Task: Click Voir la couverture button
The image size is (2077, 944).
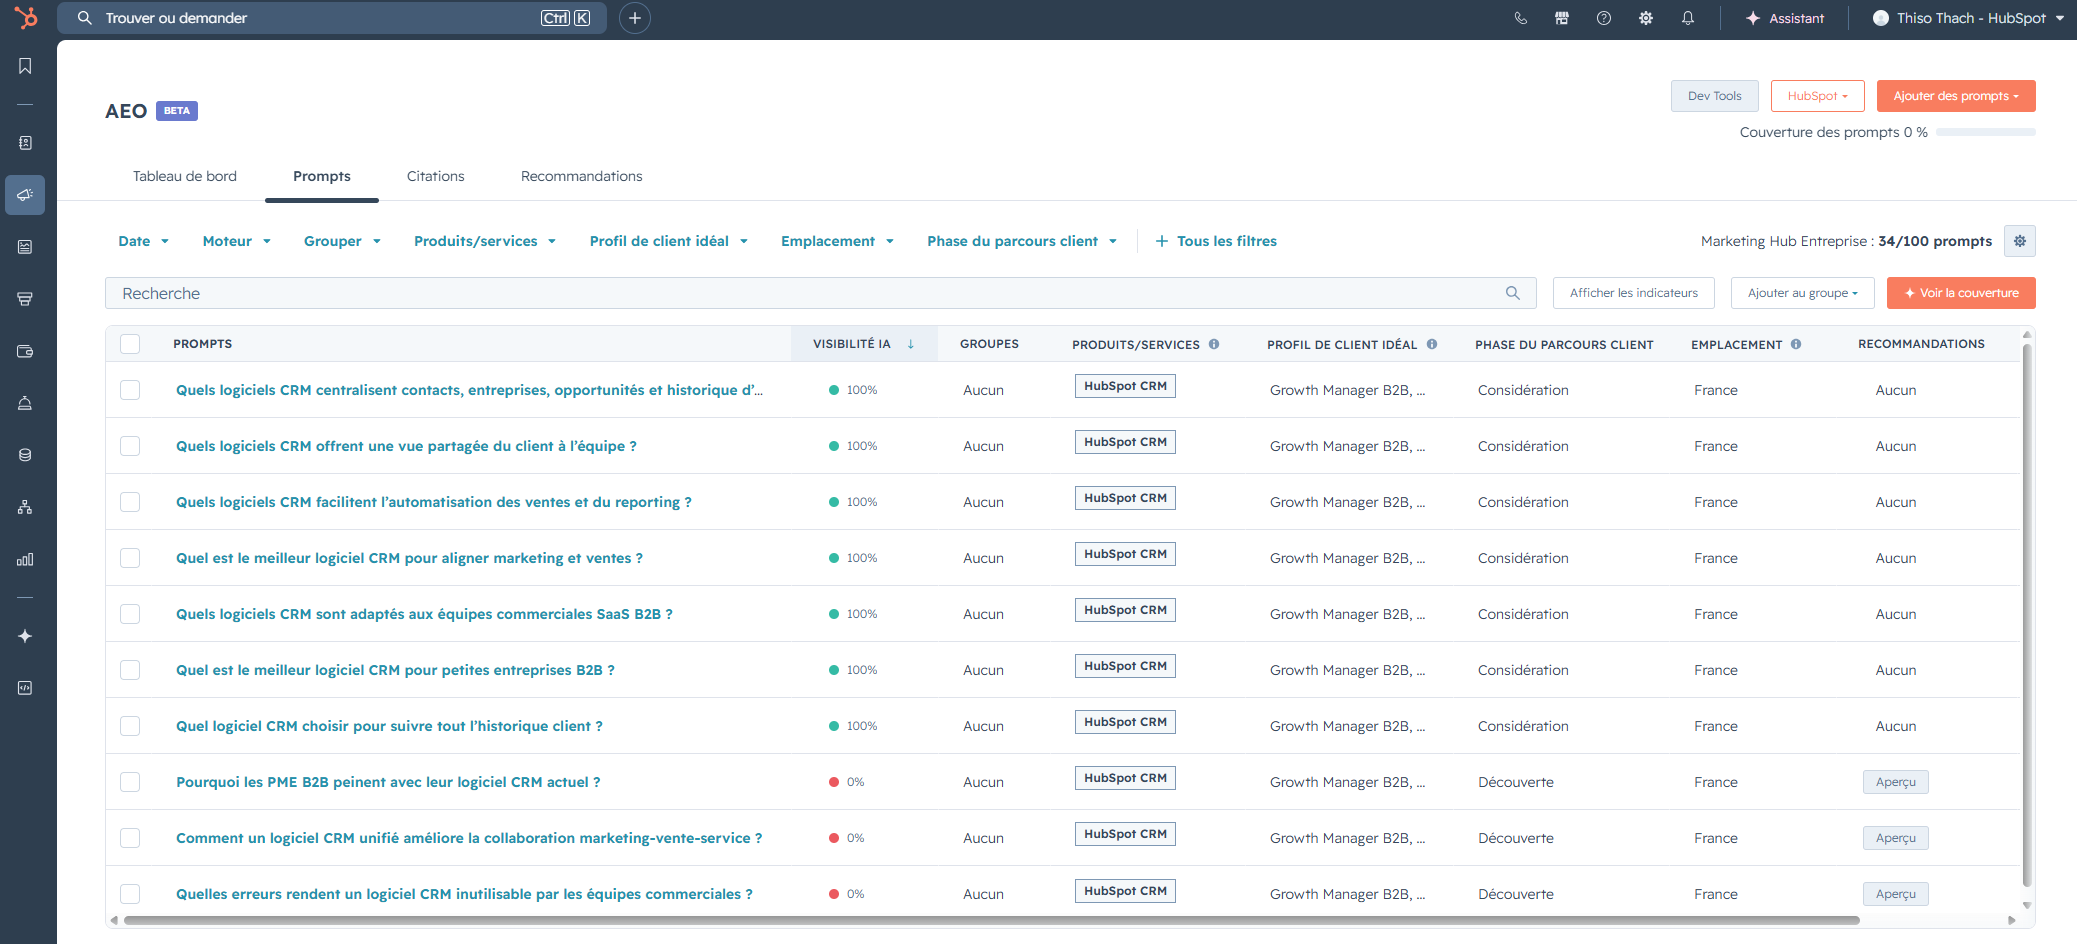Action: pyautogui.click(x=1961, y=293)
